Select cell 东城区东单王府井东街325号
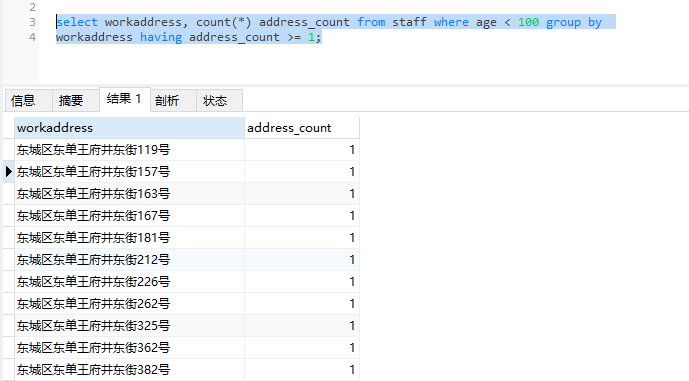689x381 pixels. tap(129, 326)
